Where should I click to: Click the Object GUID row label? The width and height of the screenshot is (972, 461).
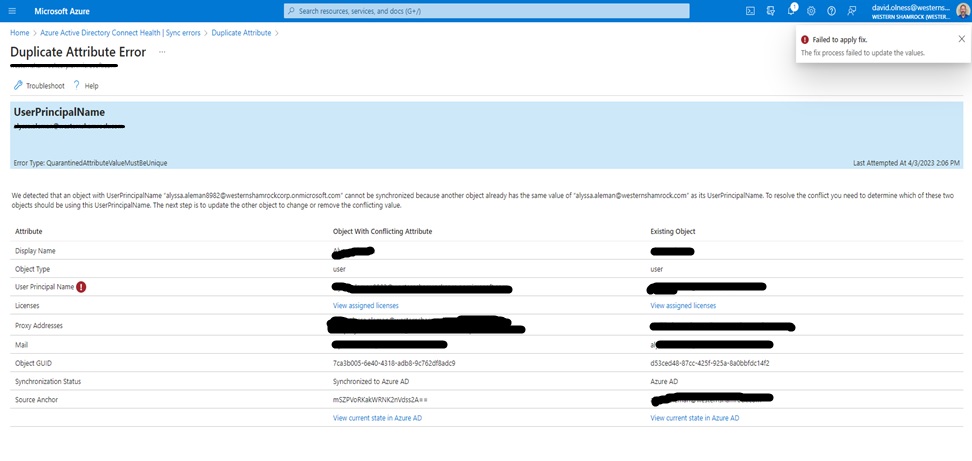[33, 363]
